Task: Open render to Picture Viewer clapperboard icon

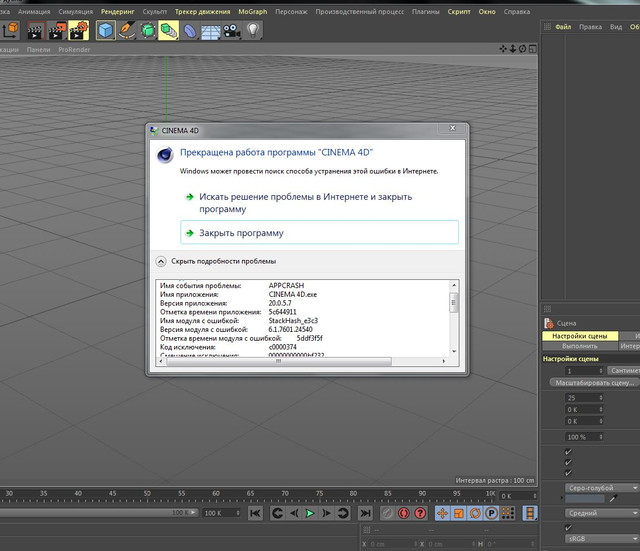Action: [x=57, y=31]
